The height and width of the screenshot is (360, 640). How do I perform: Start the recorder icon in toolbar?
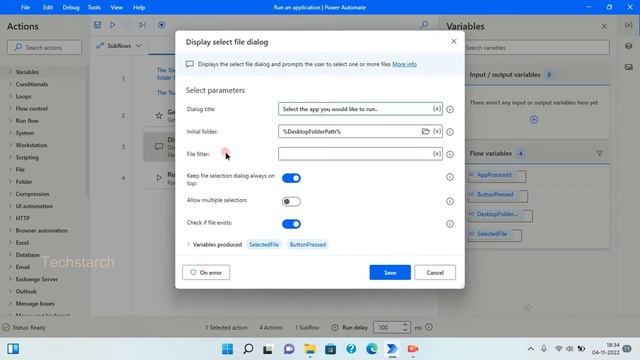coord(162,25)
